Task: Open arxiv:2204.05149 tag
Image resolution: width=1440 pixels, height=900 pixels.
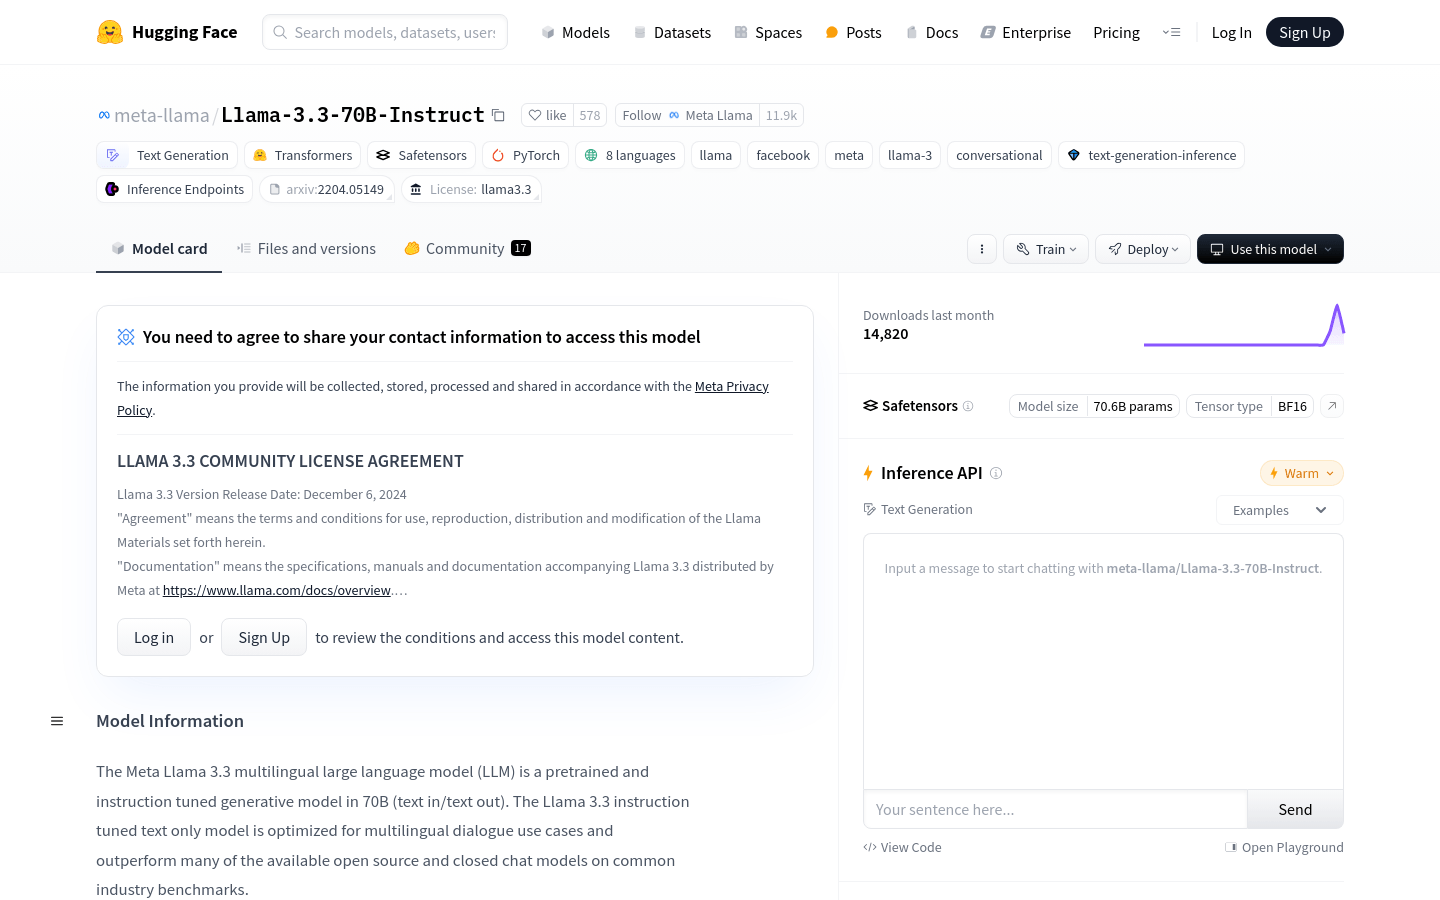Action: (x=326, y=189)
